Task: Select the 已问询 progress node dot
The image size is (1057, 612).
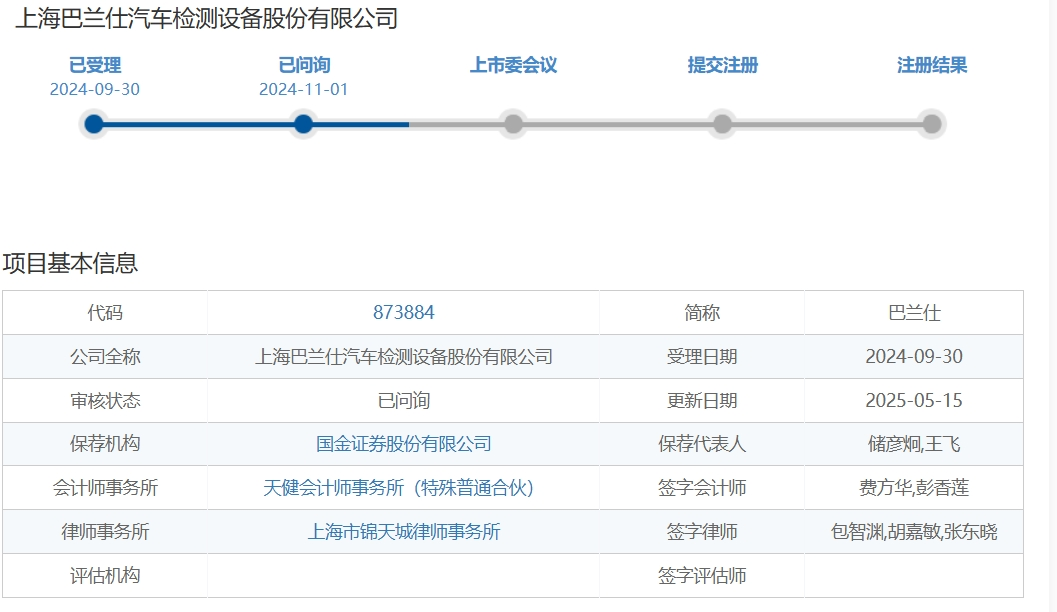Action: pyautogui.click(x=304, y=124)
